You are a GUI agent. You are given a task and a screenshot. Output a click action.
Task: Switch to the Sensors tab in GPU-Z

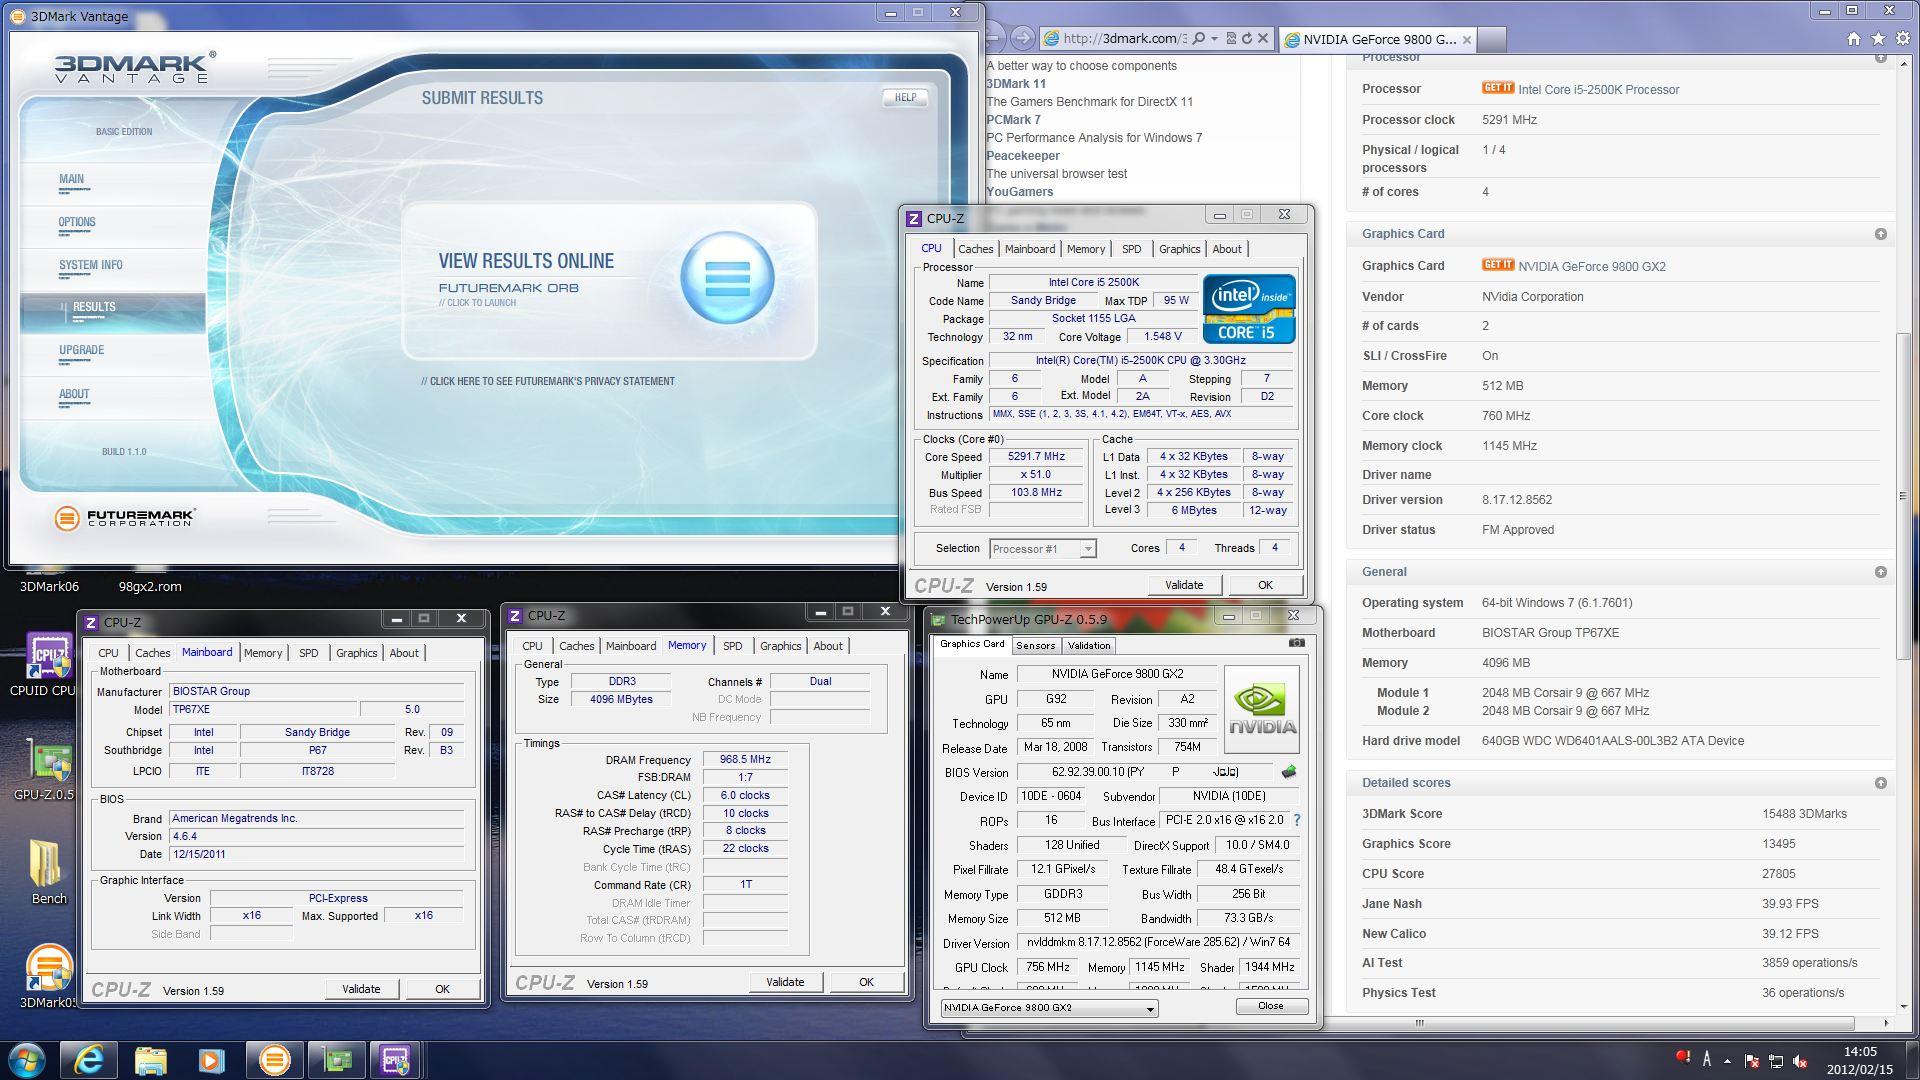click(1035, 646)
